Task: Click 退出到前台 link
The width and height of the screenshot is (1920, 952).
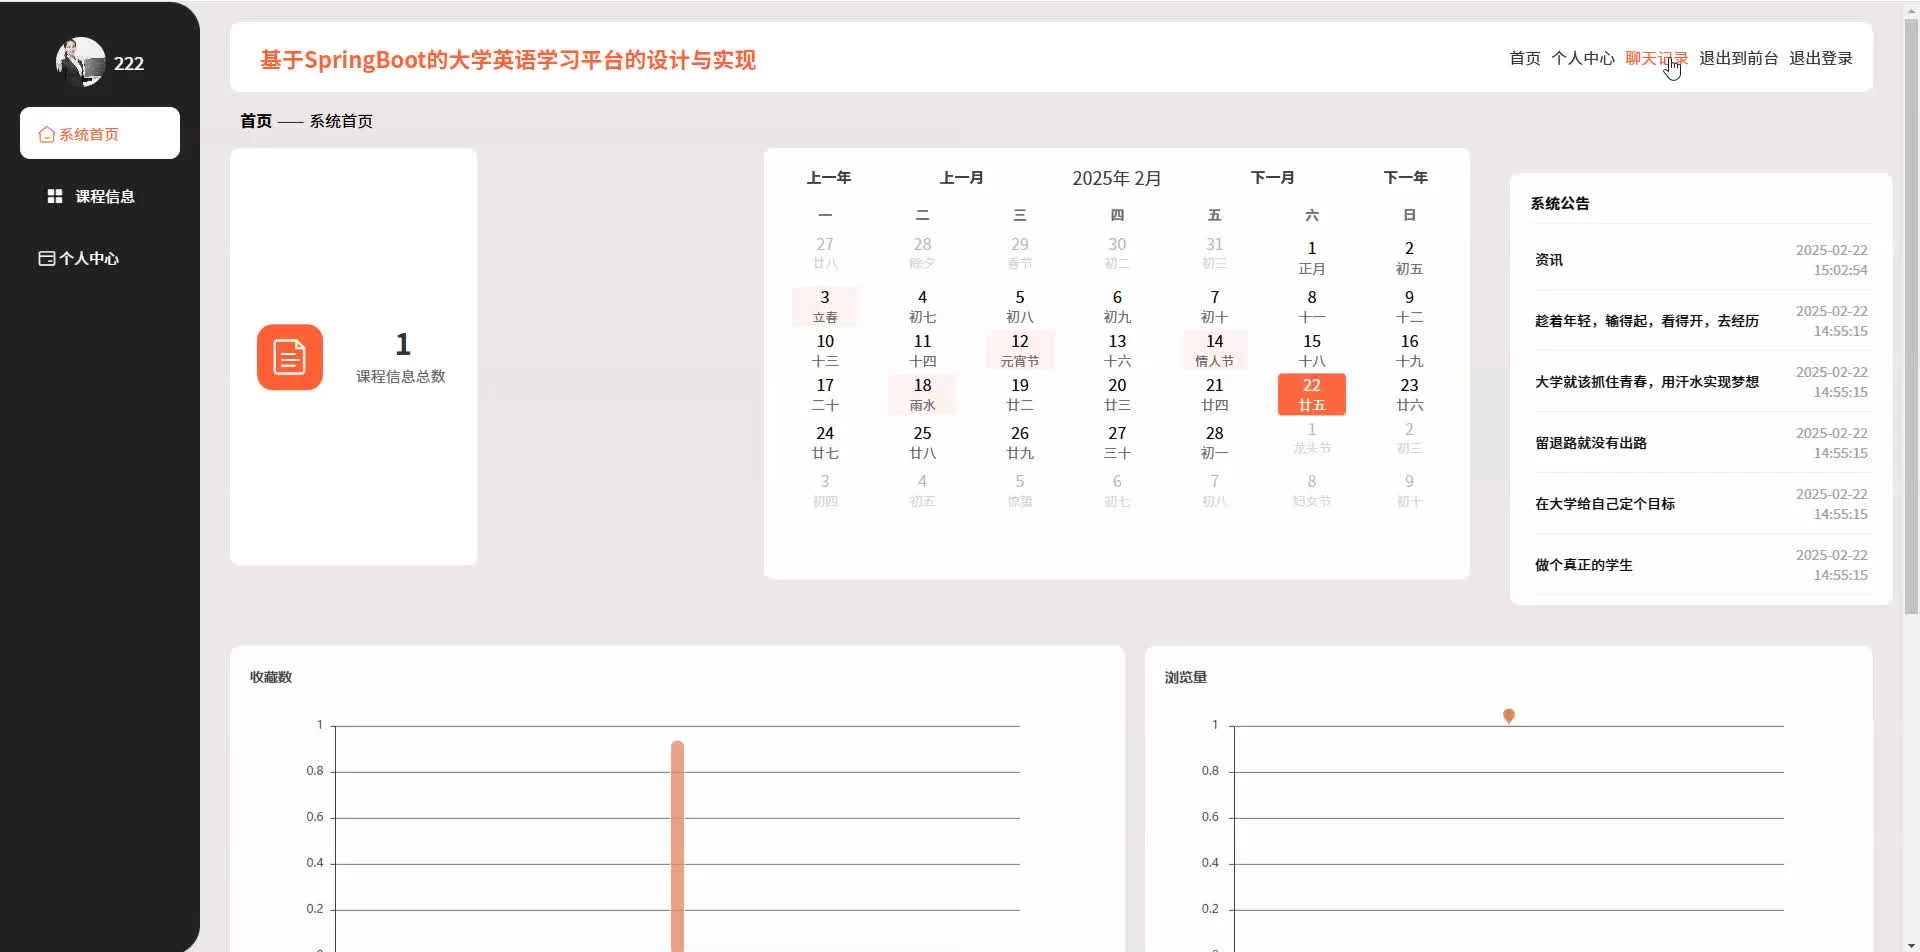Action: tap(1739, 58)
